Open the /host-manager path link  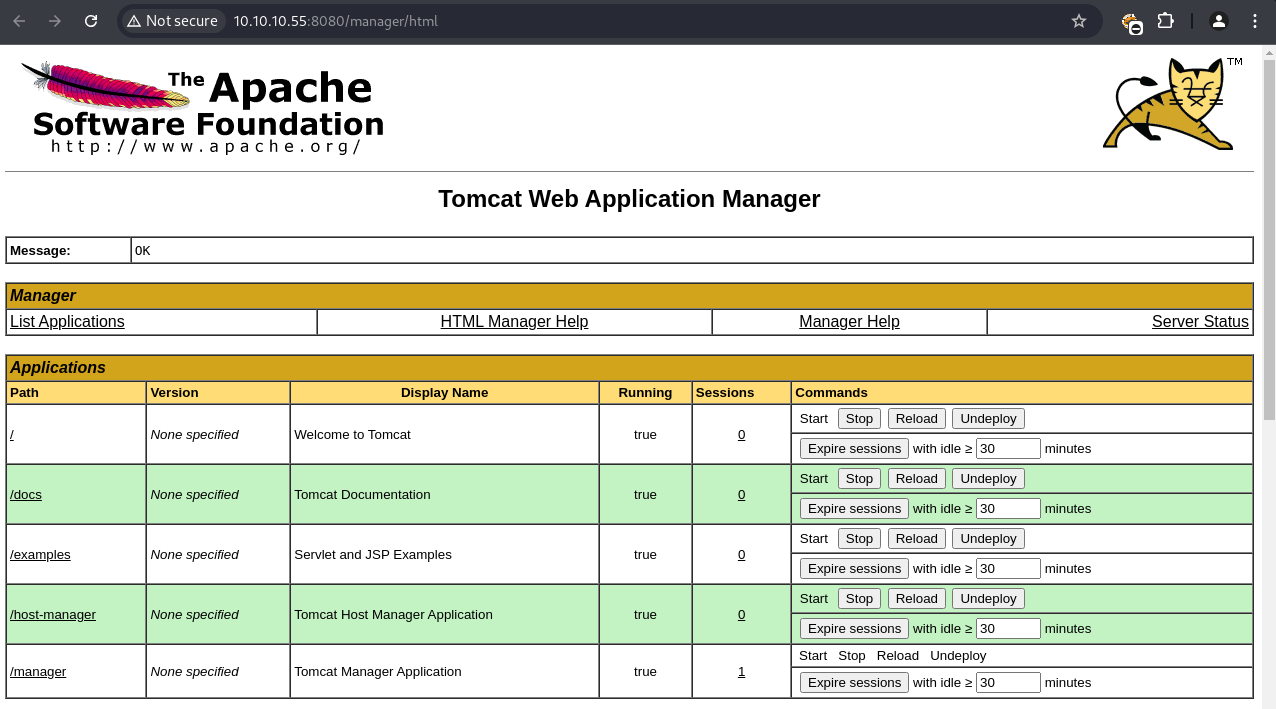(53, 615)
